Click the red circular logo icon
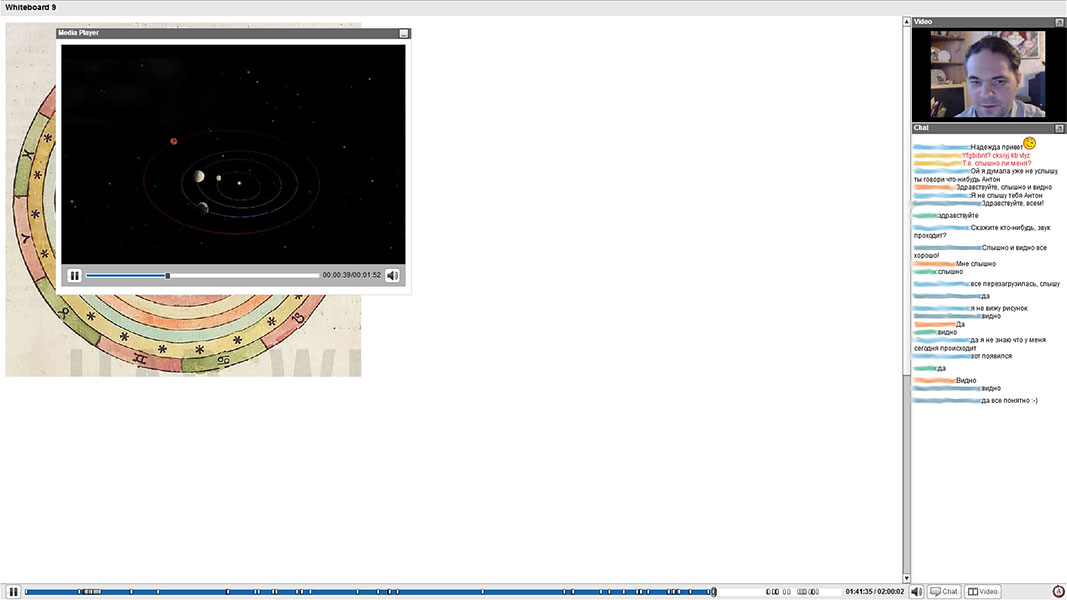The height and width of the screenshot is (600, 1067). [1058, 592]
